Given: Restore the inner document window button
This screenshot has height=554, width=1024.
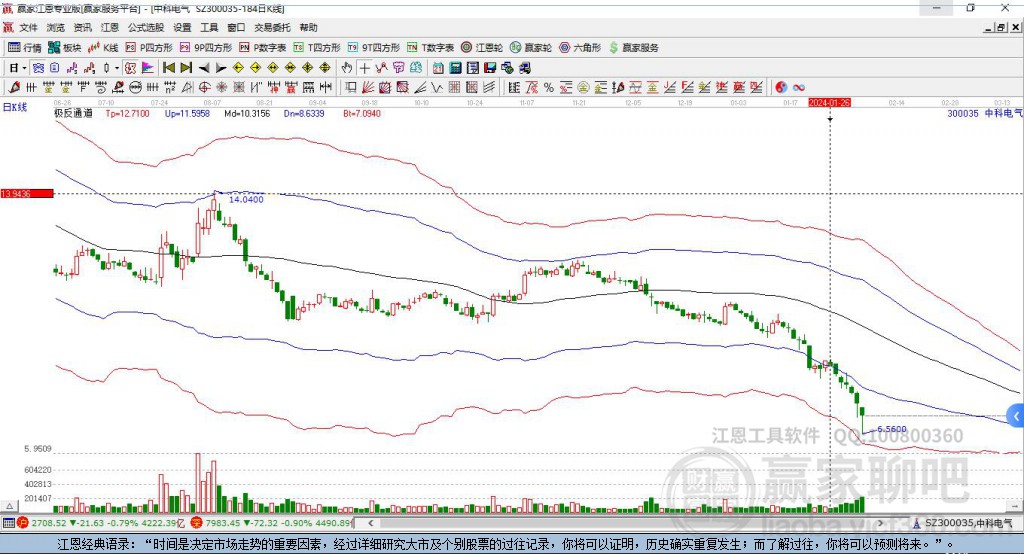Looking at the screenshot, I should (x=1001, y=27).
